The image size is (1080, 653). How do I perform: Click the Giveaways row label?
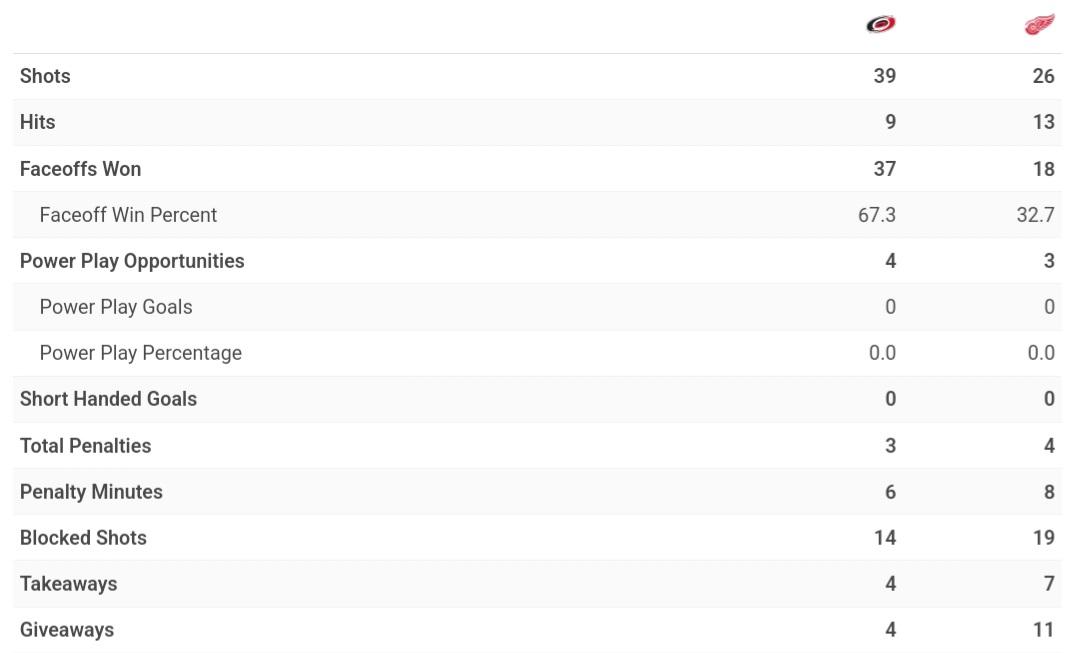(67, 630)
